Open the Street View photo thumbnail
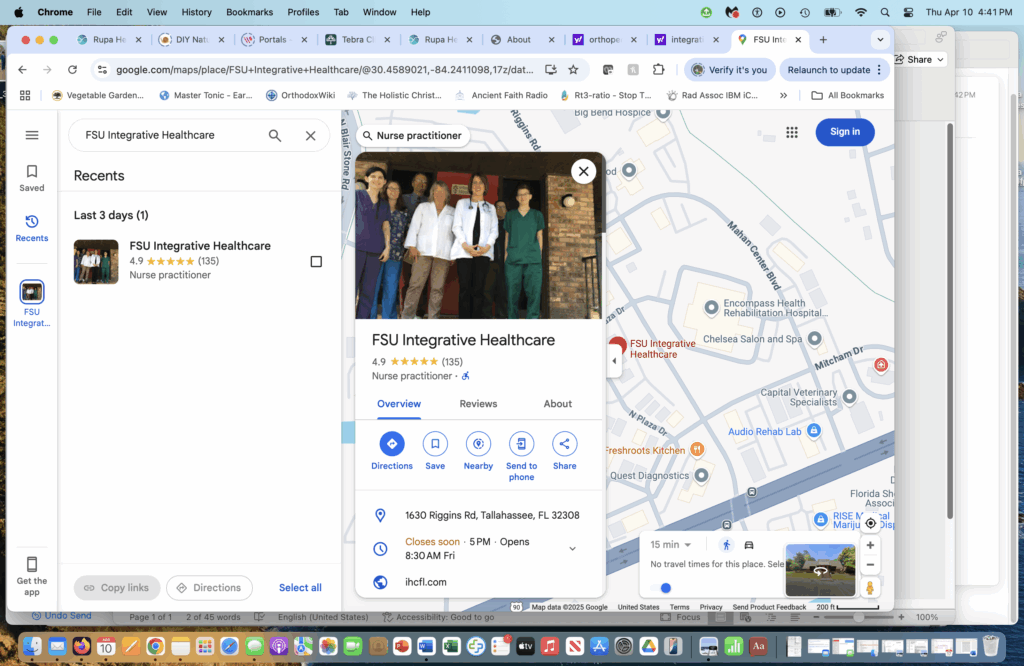Screen dimensions: 1024x666 (820, 569)
